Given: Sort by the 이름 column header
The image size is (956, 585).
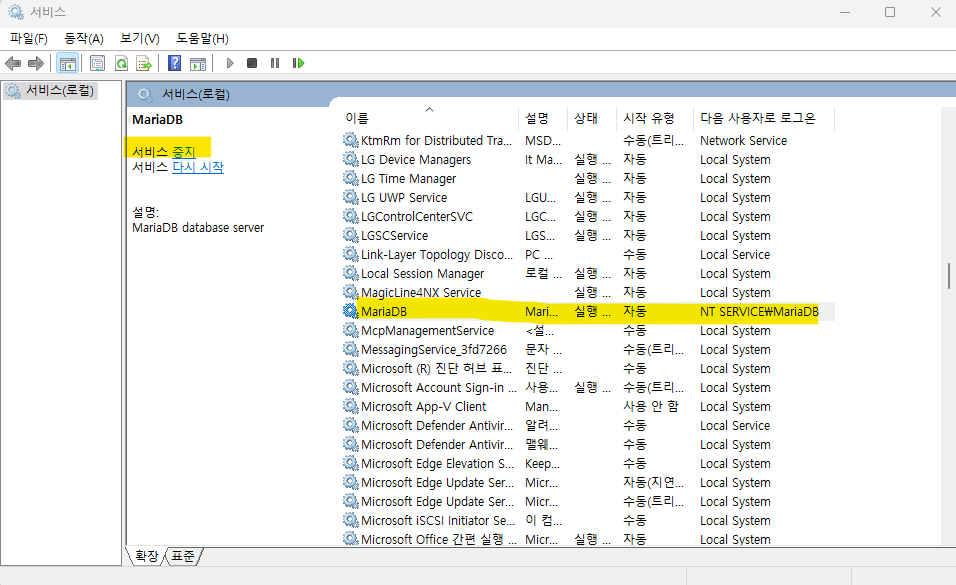Looking at the screenshot, I should (429, 118).
